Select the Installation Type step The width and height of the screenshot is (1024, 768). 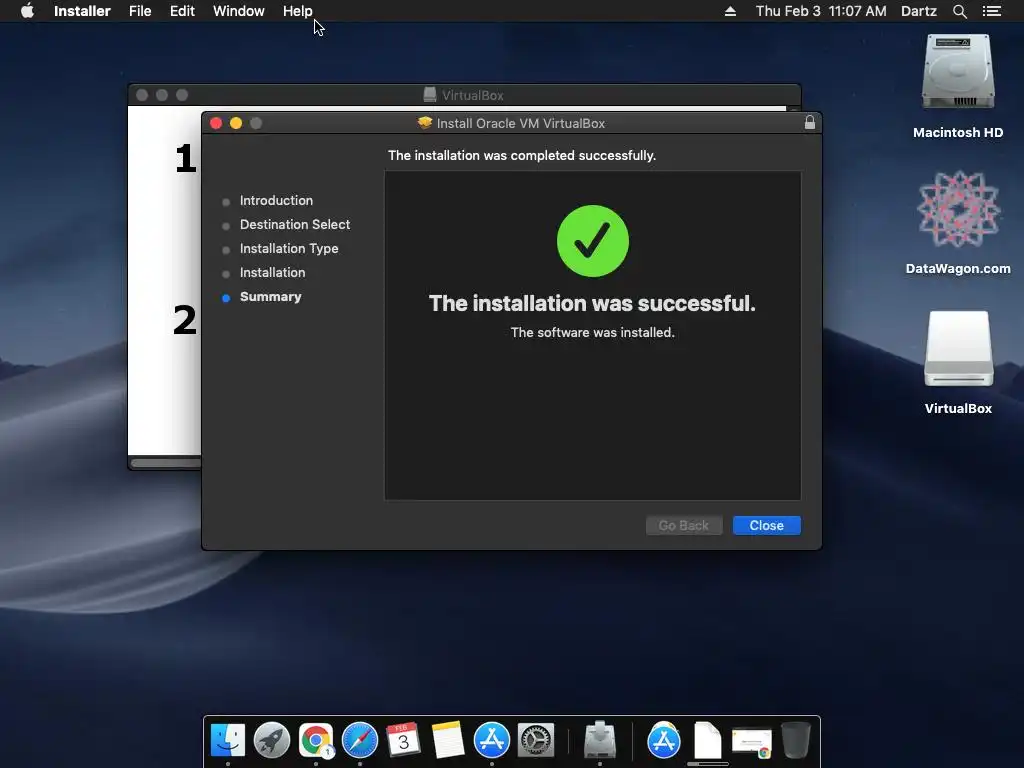pos(289,249)
